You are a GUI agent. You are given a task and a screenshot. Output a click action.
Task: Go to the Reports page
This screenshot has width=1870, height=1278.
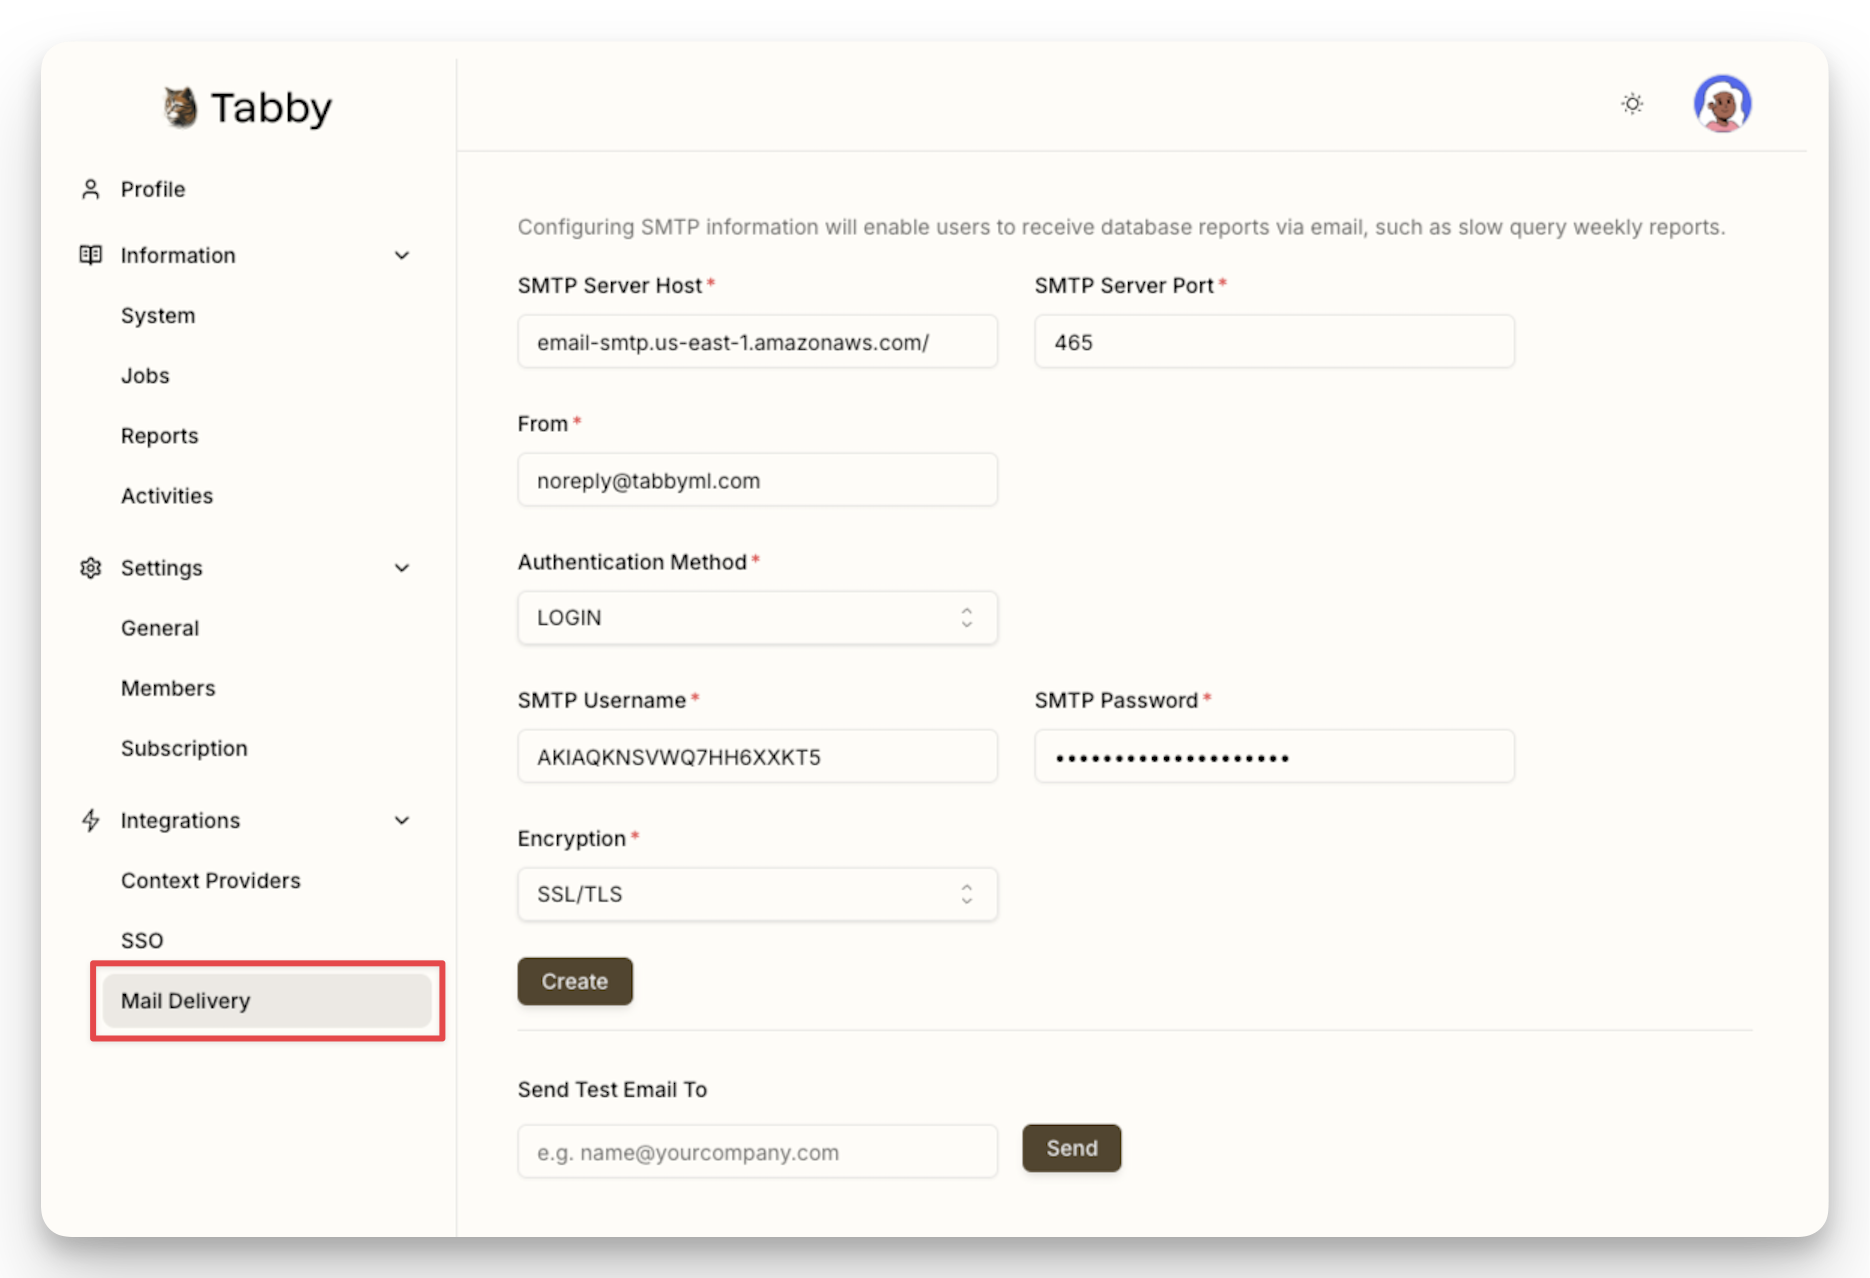160,436
